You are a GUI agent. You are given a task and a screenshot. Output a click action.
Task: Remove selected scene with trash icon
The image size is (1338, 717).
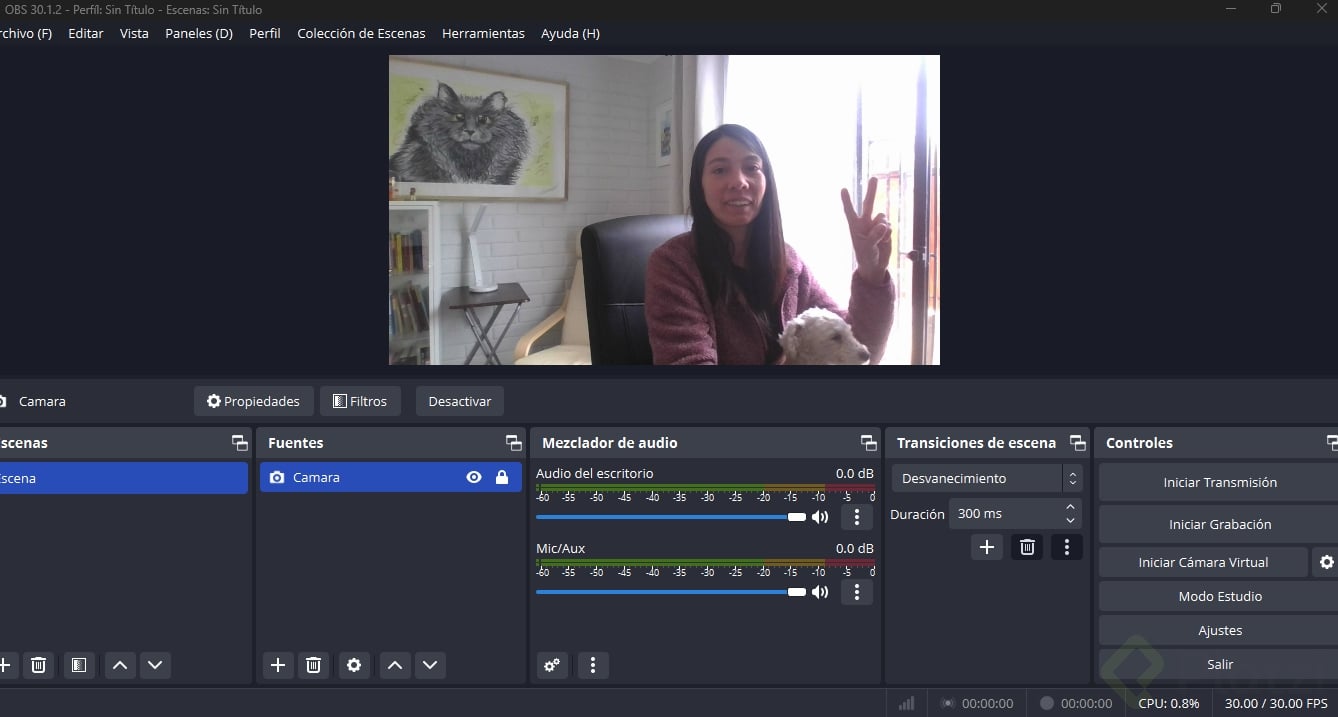(x=38, y=665)
